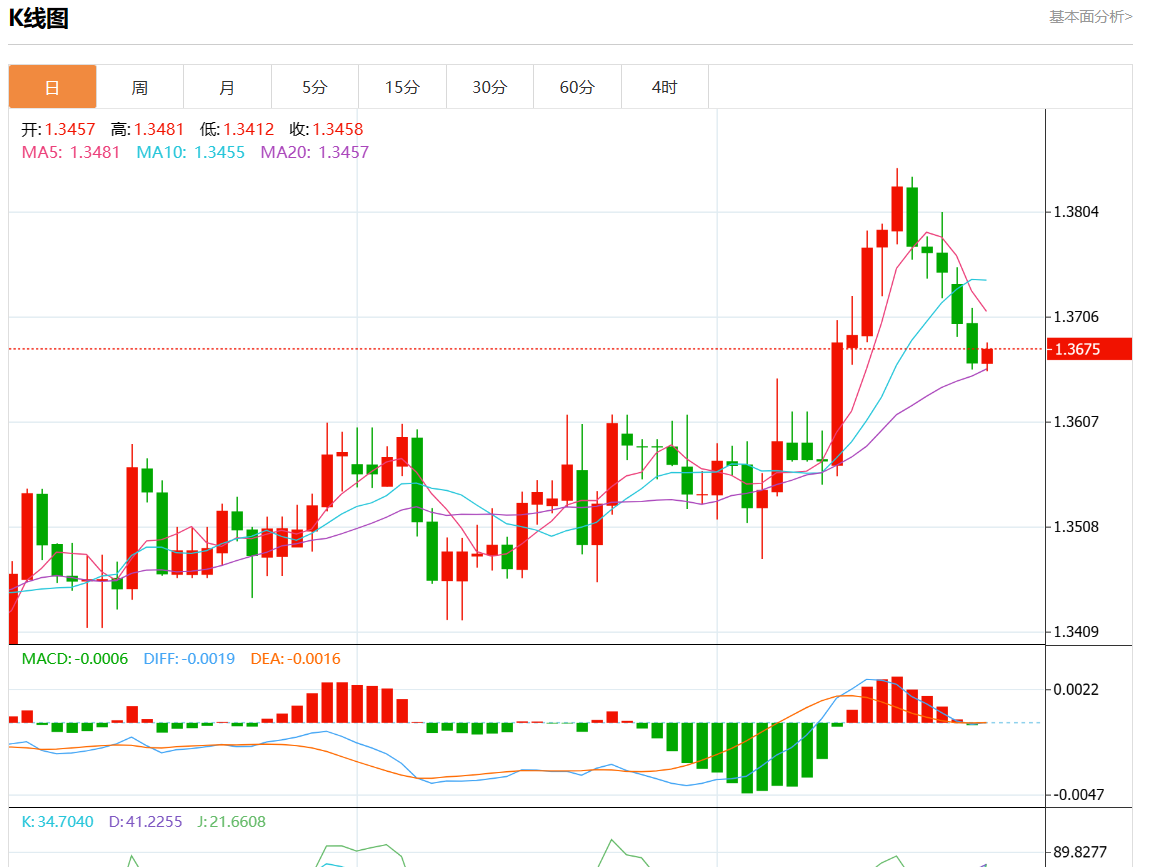Click the D: 41.2255 readout
Viewport: 1161px width, 867px height.
pyautogui.click(x=145, y=821)
